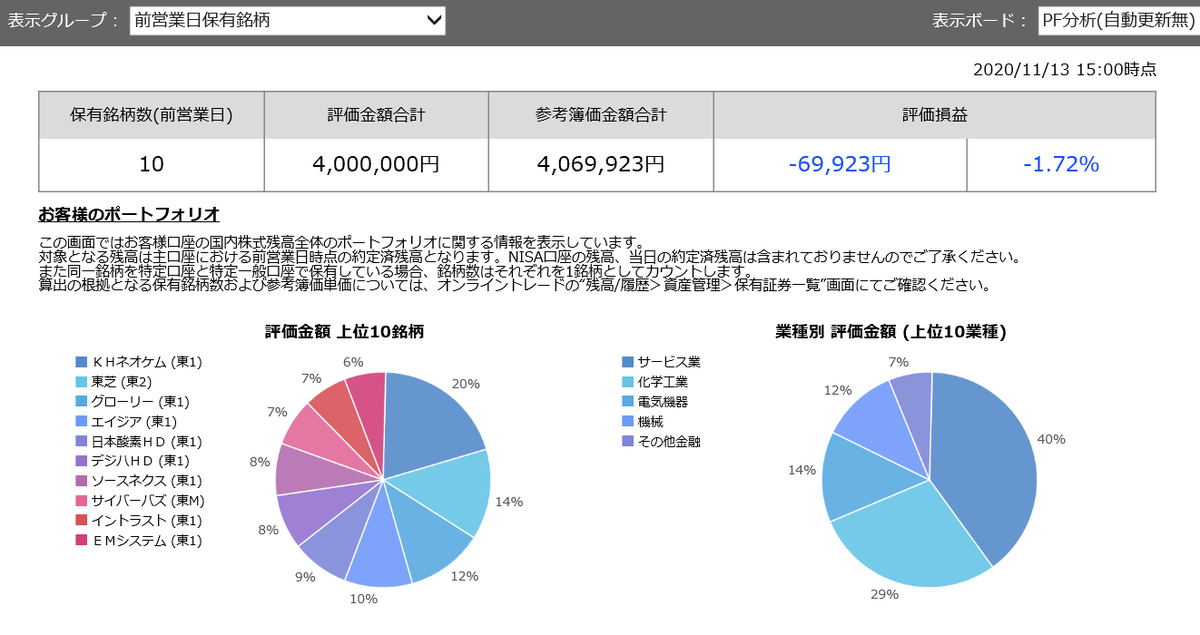The image size is (1200, 635).
Task: Select the 機械 legend label
Action: click(650, 422)
